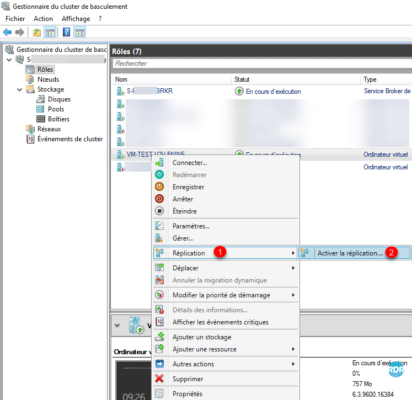Image resolution: width=412 pixels, height=400 pixels.
Task: Click the red X Supprimer icon
Action: click(x=160, y=379)
